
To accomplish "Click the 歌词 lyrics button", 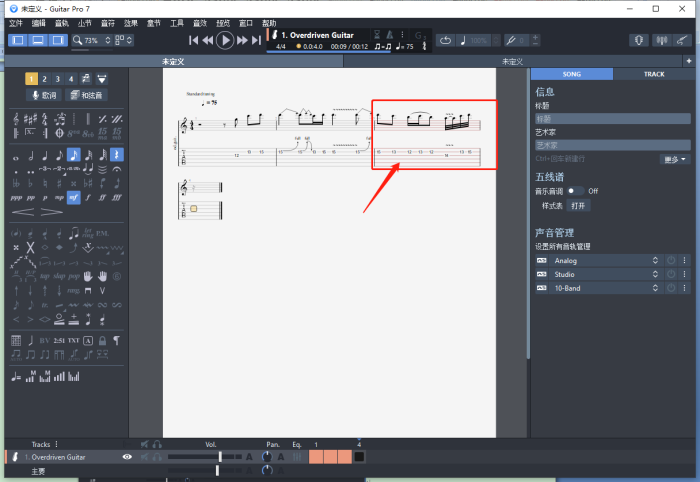I will tap(43, 95).
